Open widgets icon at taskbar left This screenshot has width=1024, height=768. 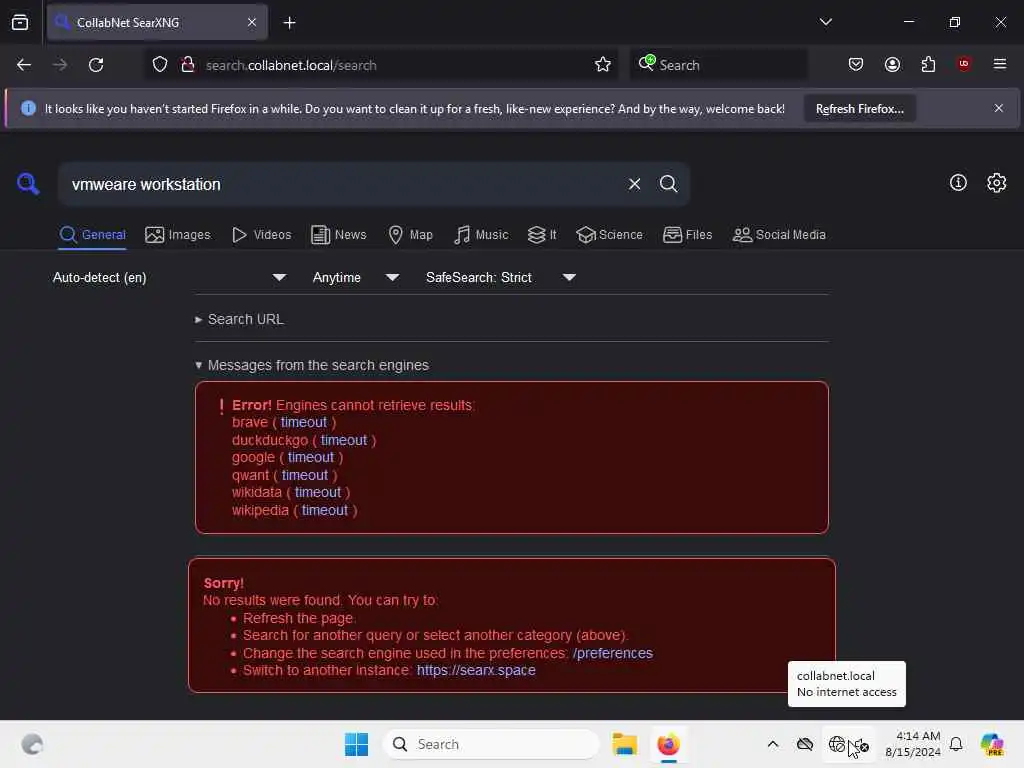click(x=32, y=744)
